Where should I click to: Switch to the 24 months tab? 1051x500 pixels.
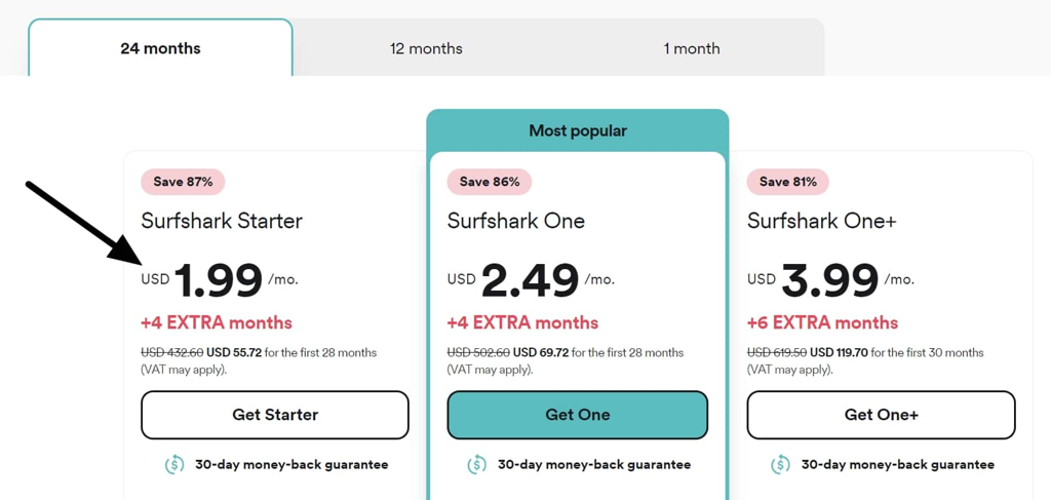point(160,48)
